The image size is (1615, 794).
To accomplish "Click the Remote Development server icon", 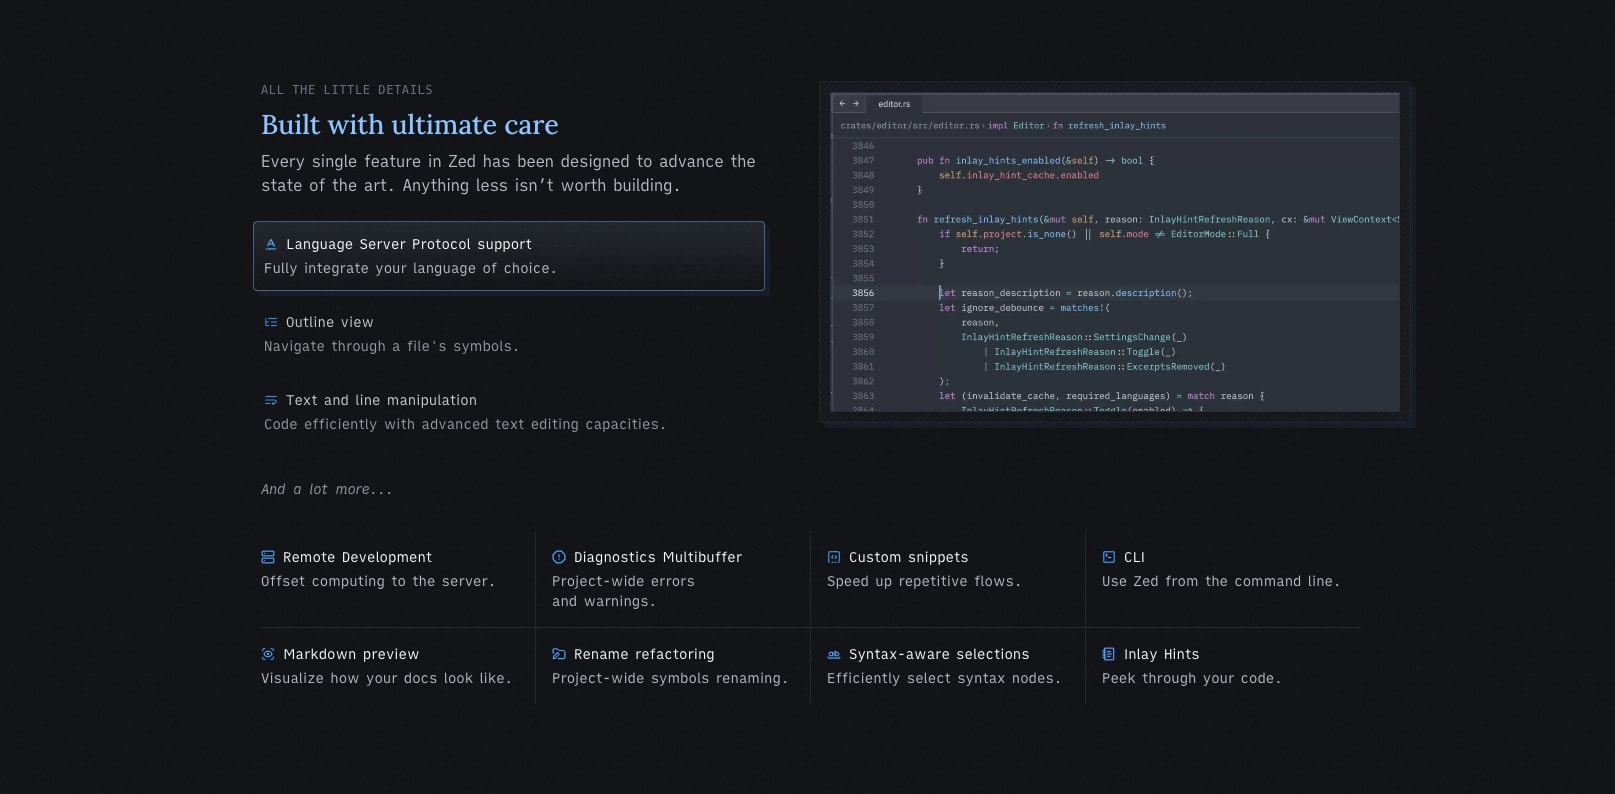I will coord(268,557).
